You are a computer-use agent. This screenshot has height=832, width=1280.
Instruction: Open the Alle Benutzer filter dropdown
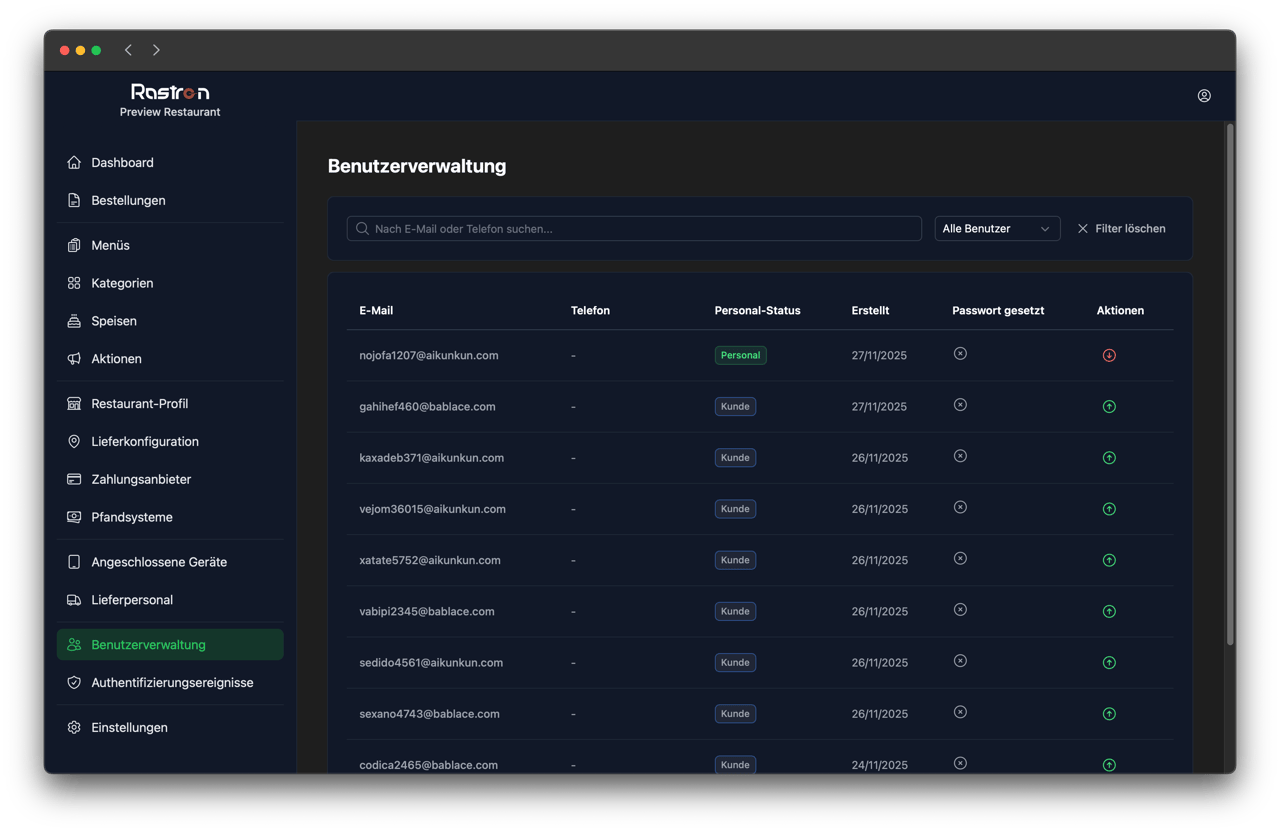click(x=996, y=229)
